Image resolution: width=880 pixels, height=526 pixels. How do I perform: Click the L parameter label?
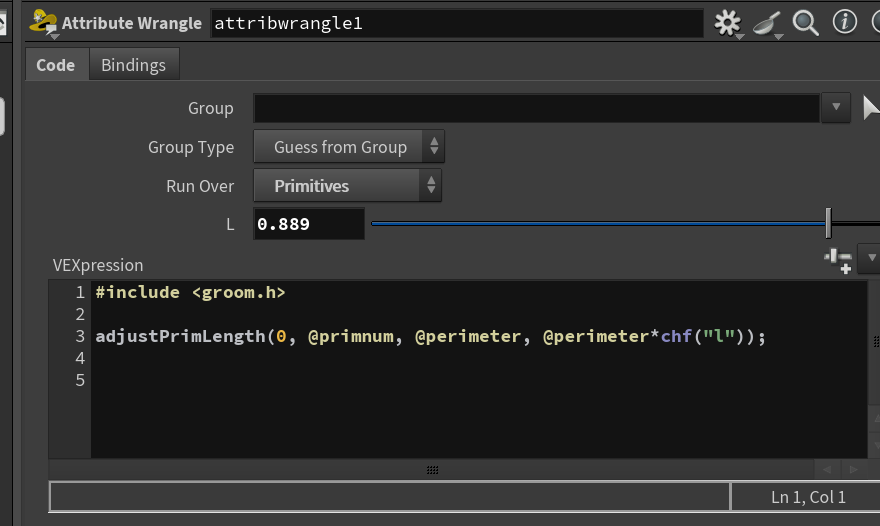click(230, 225)
